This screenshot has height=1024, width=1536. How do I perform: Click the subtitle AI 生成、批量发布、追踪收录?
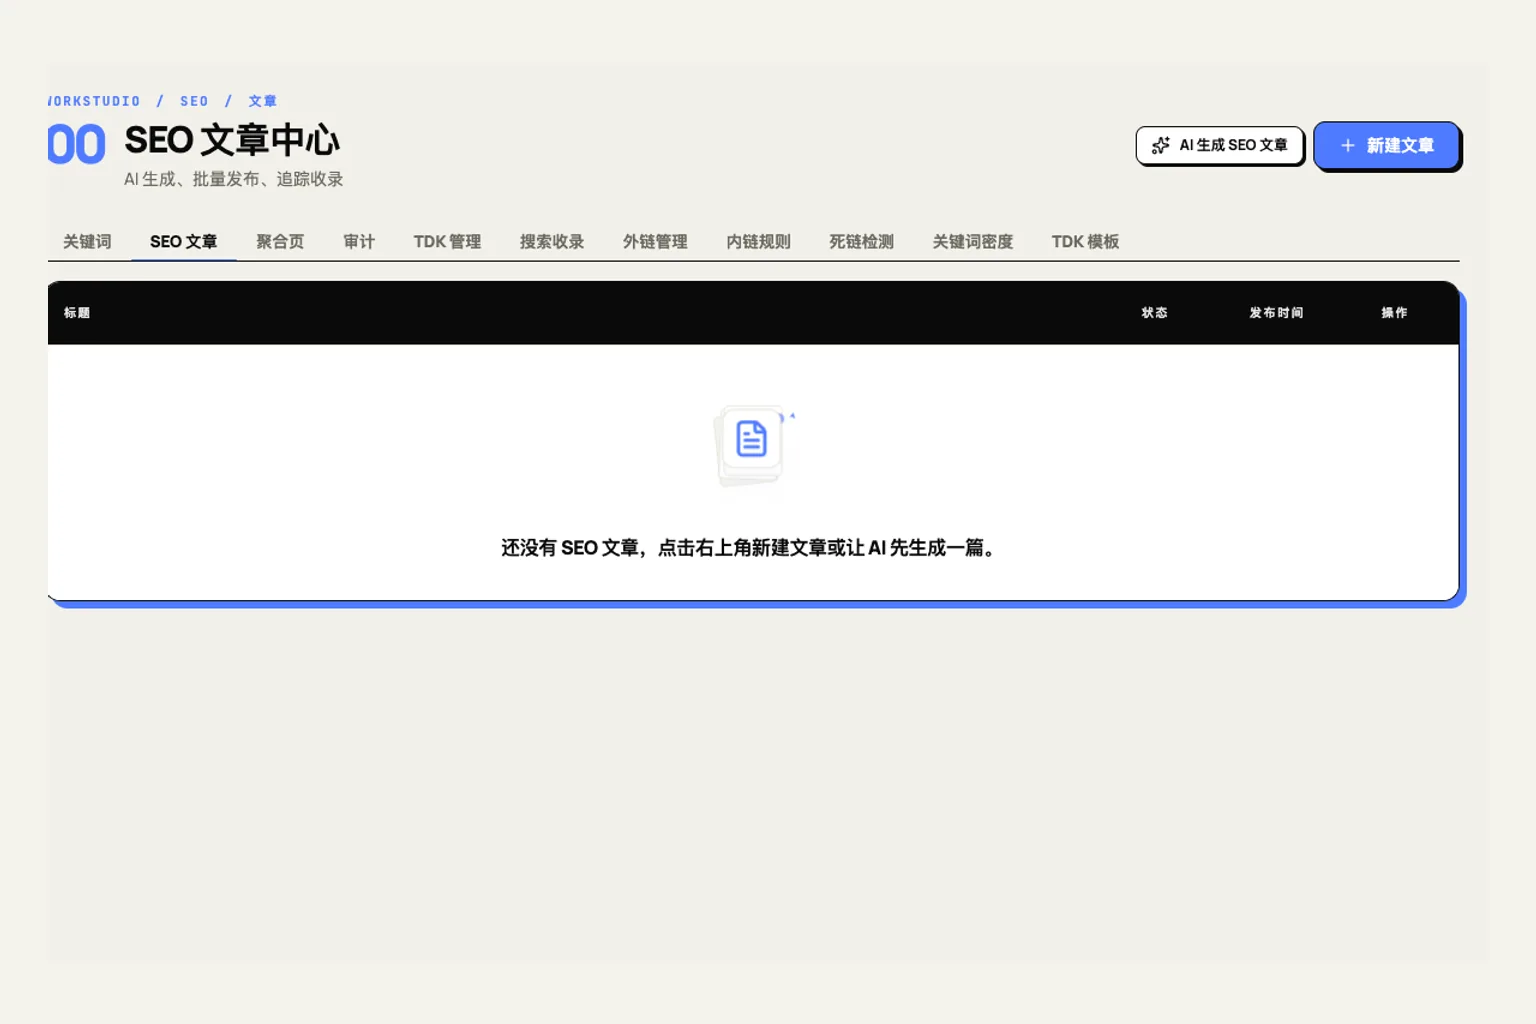pyautogui.click(x=234, y=179)
